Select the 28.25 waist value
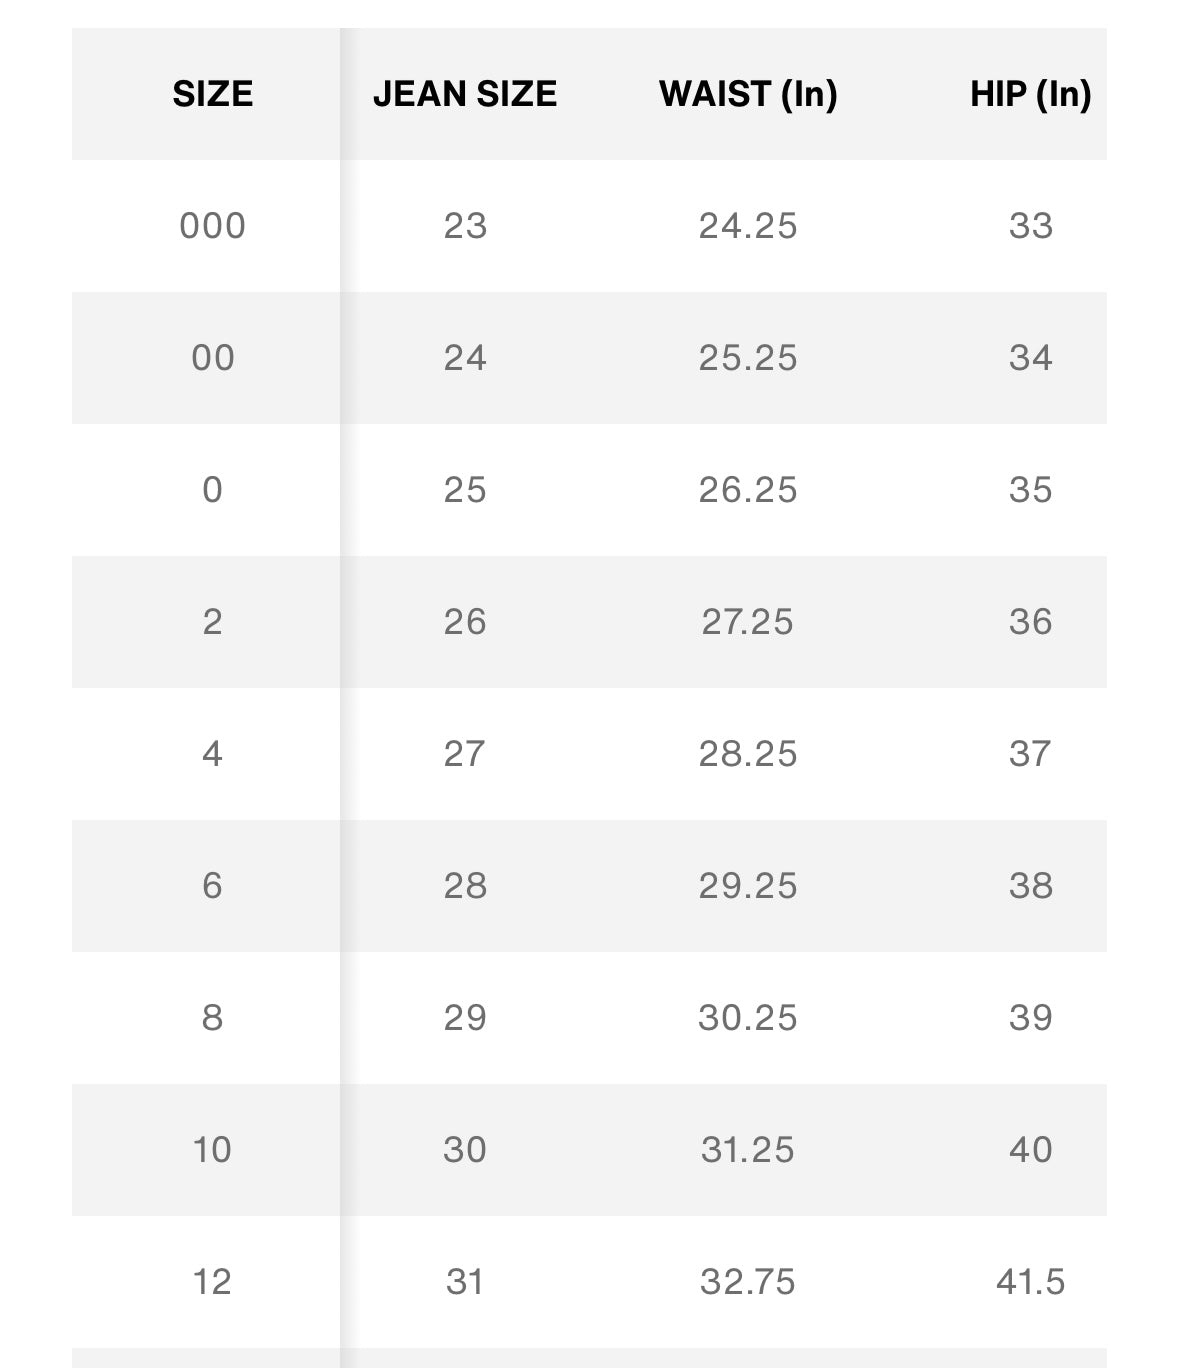1179x1368 pixels. 748,754
